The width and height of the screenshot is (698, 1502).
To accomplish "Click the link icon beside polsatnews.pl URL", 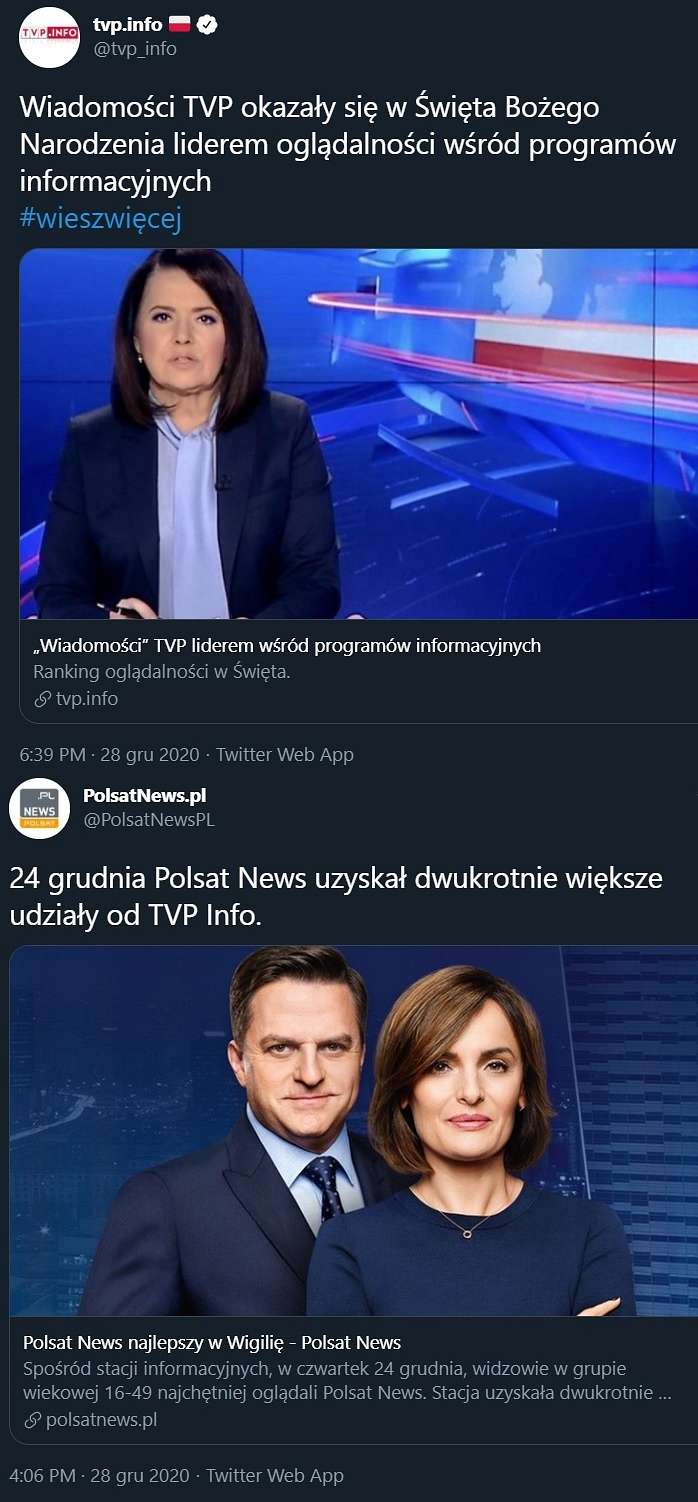I will pyautogui.click(x=32, y=1420).
